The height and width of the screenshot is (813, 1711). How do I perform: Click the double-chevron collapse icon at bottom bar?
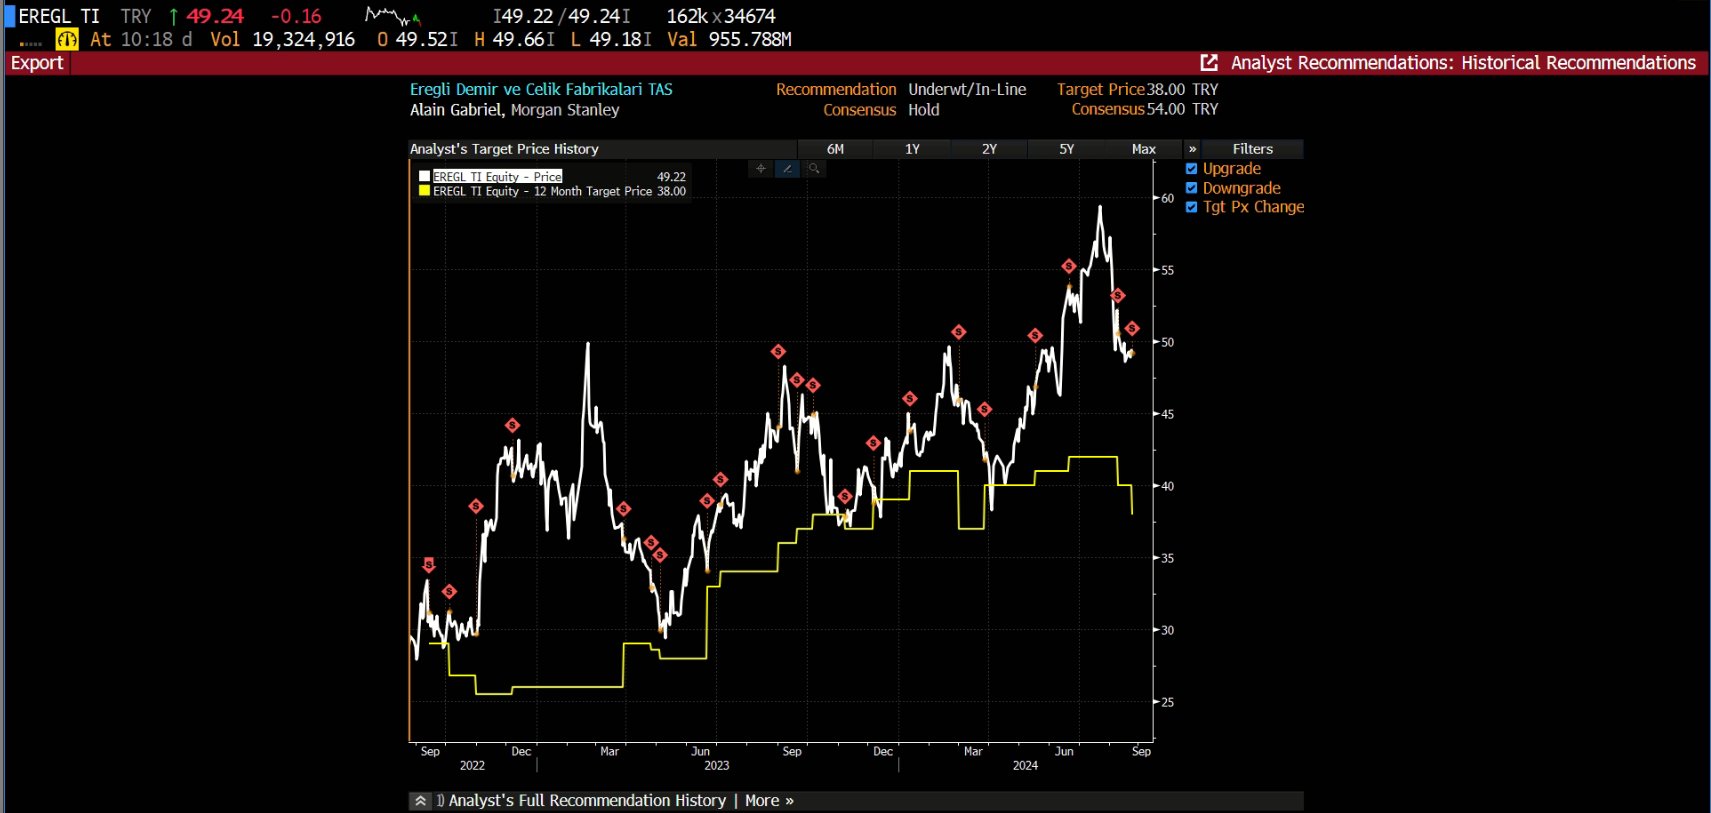click(421, 801)
